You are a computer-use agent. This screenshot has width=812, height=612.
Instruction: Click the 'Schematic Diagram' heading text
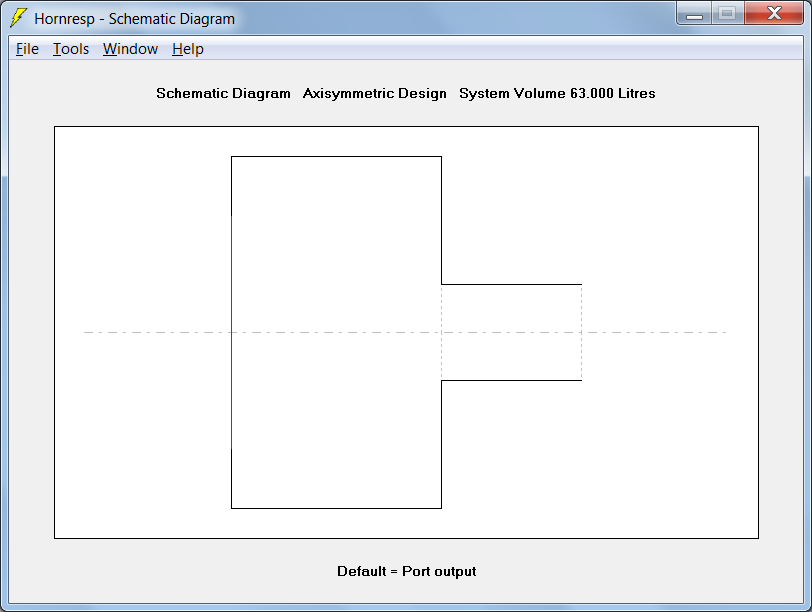click(223, 93)
